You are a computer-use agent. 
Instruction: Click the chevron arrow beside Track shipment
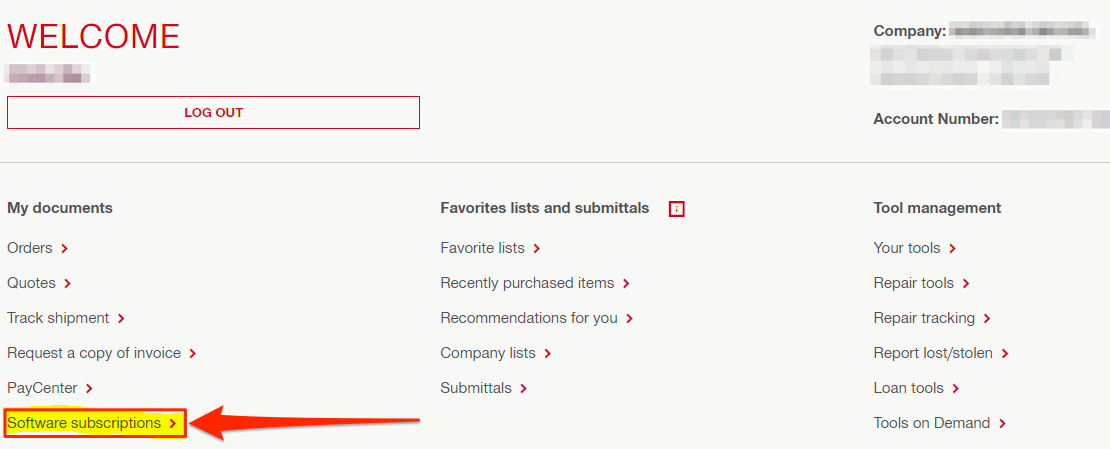pos(121,319)
